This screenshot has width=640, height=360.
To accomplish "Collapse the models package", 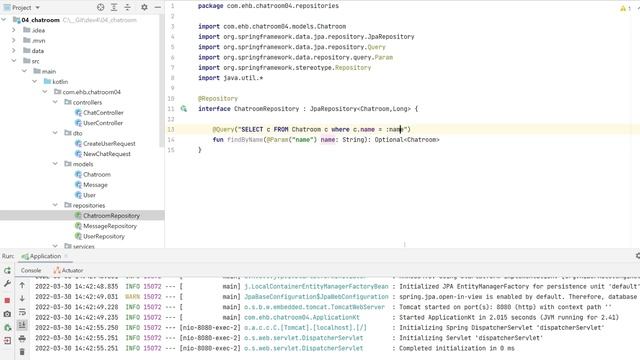I will 55,164.
